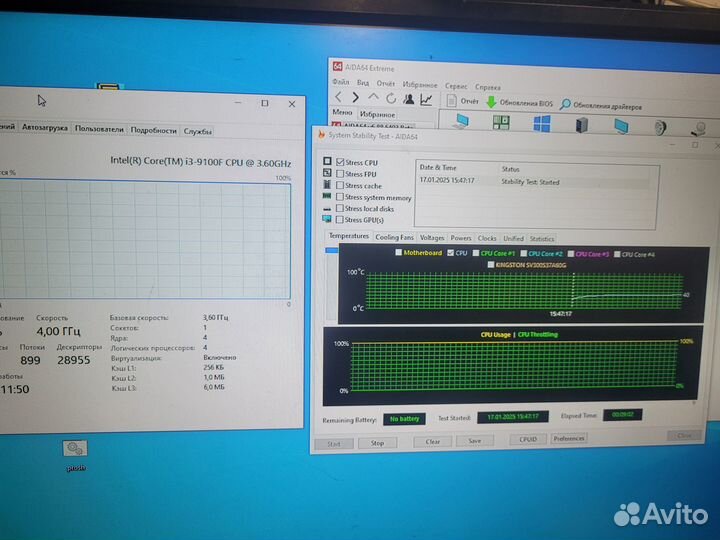
Task: Click the refresh icon in AIDA64 toolbar
Action: [x=391, y=98]
